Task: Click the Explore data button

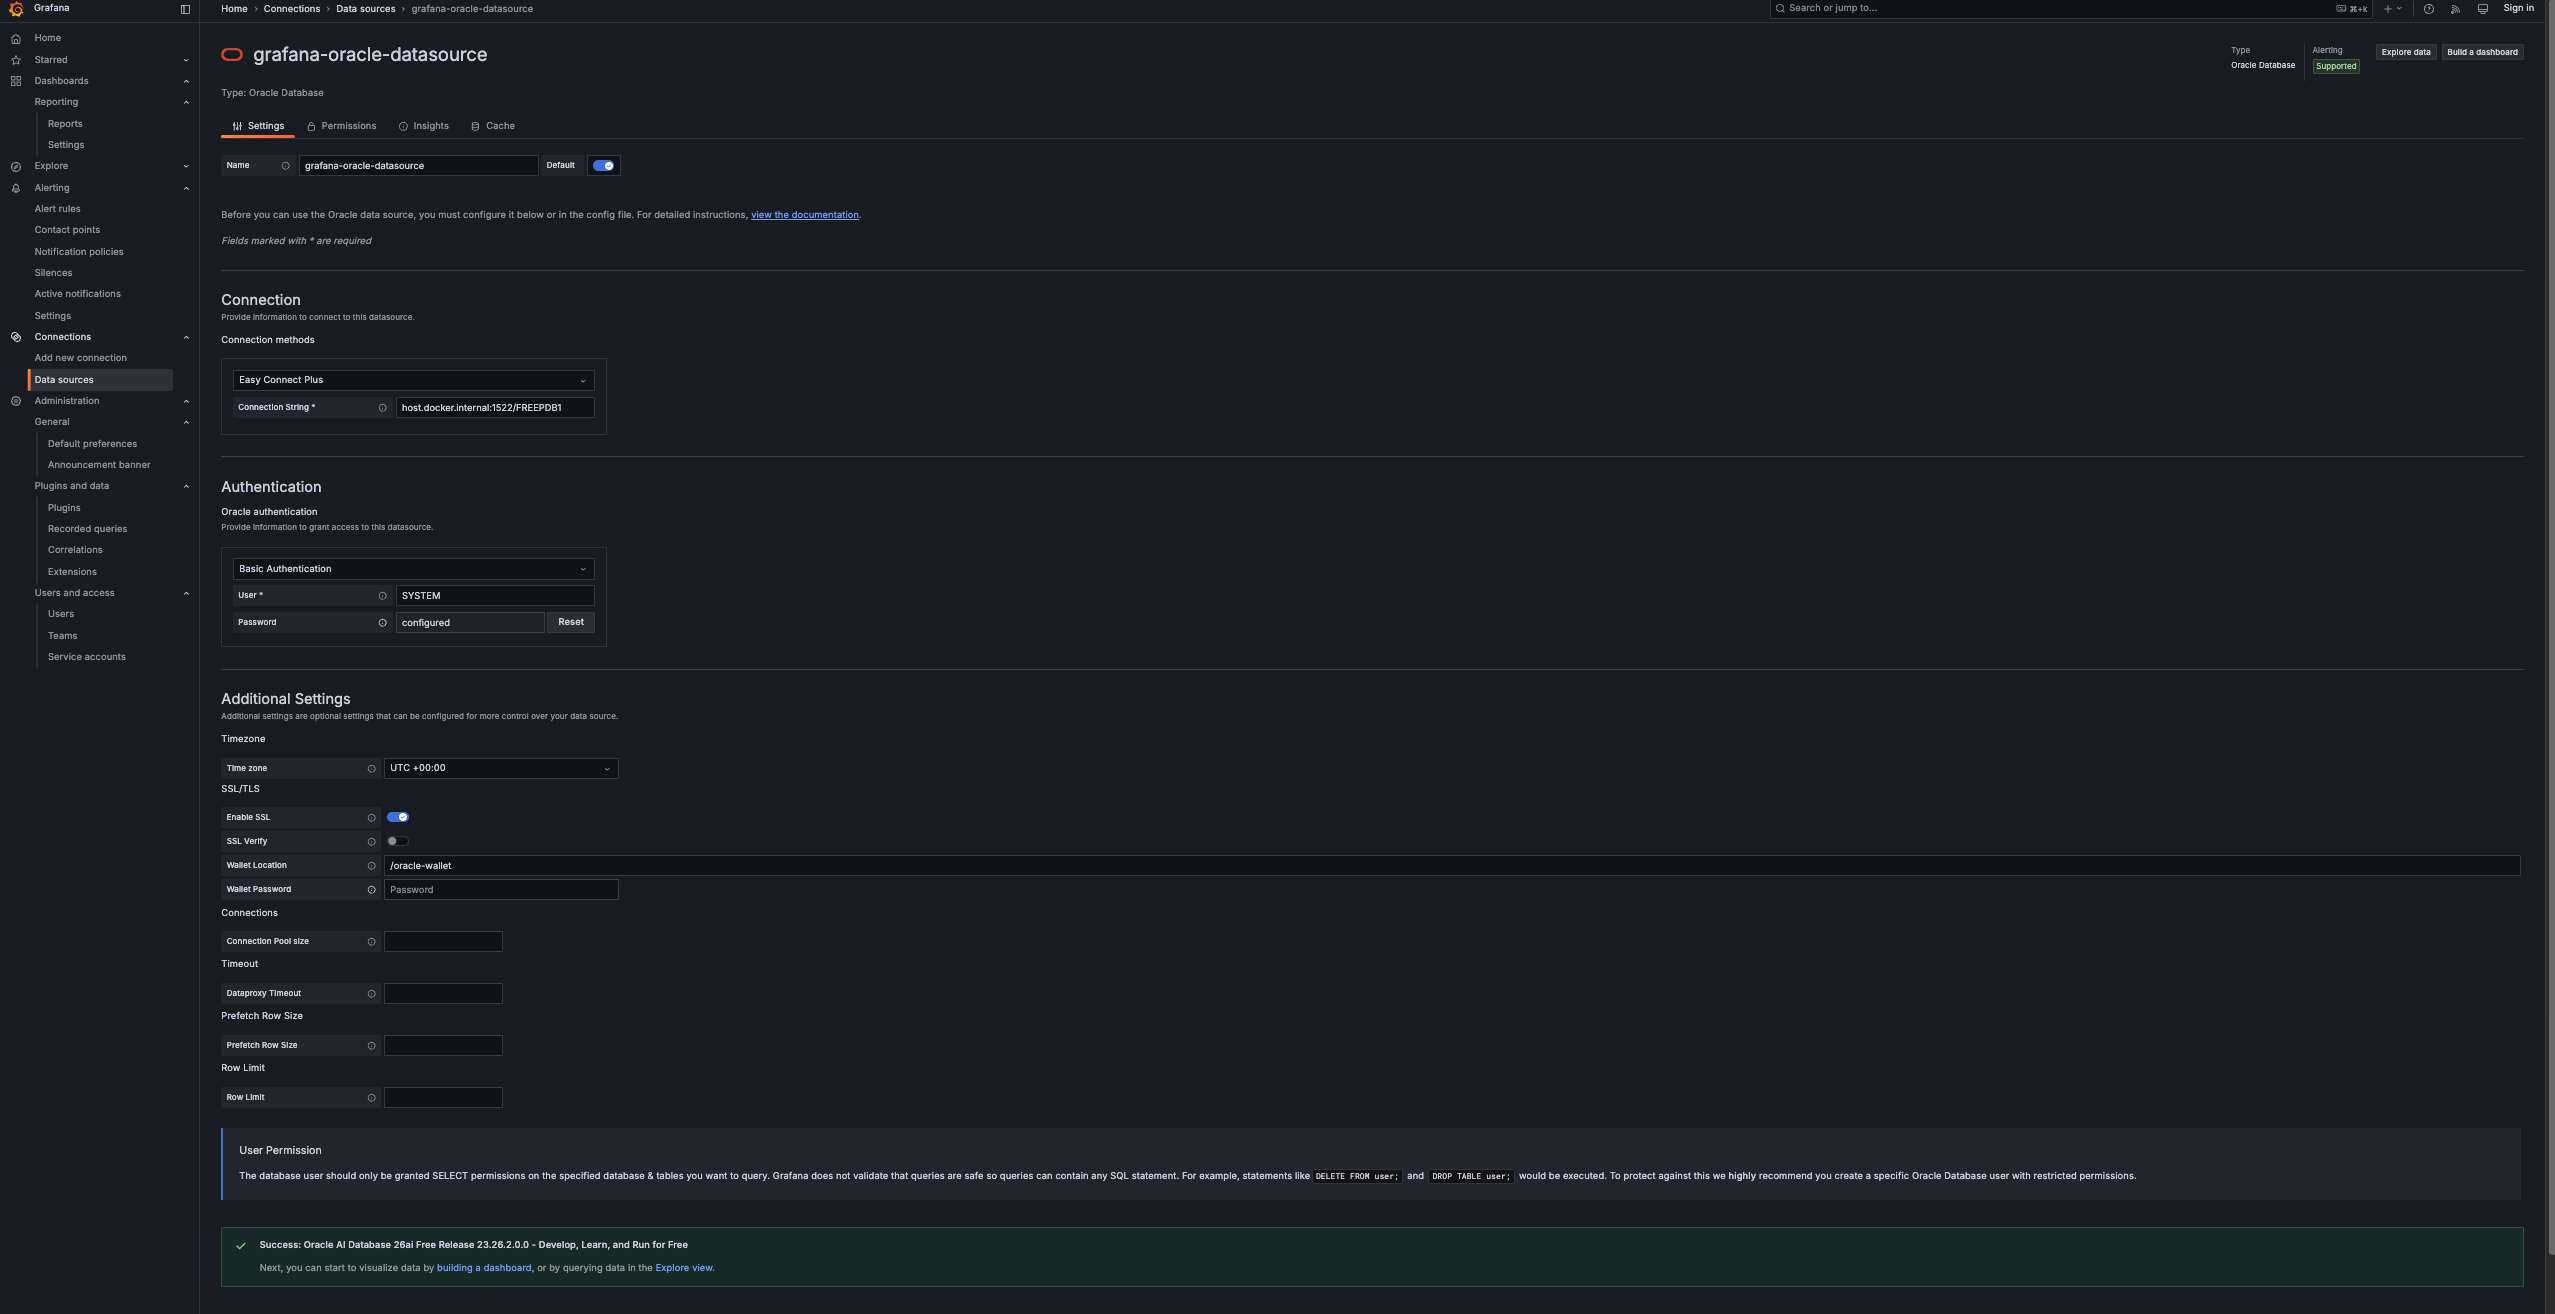Action: coord(2406,52)
